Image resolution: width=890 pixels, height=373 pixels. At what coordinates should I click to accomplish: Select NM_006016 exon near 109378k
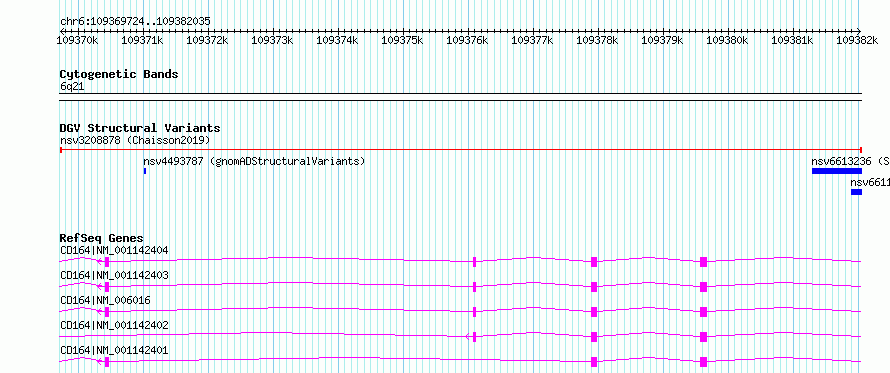(594, 312)
